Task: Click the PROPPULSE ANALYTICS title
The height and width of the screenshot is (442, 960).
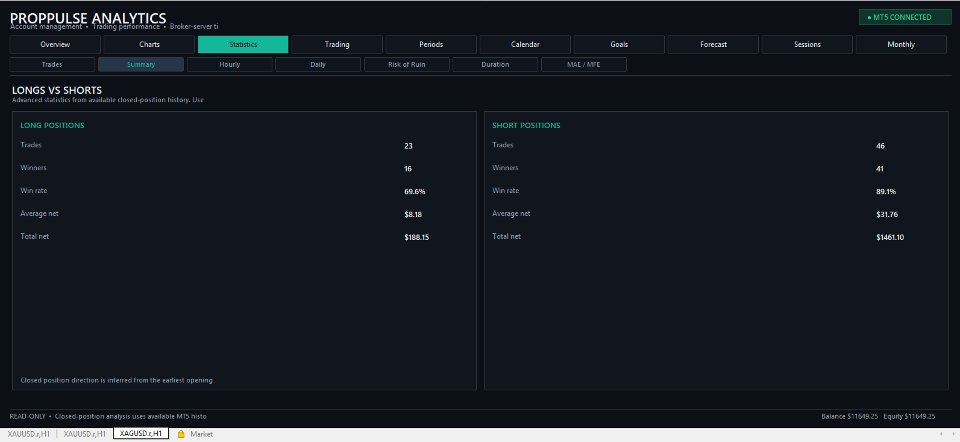Action: click(88, 18)
